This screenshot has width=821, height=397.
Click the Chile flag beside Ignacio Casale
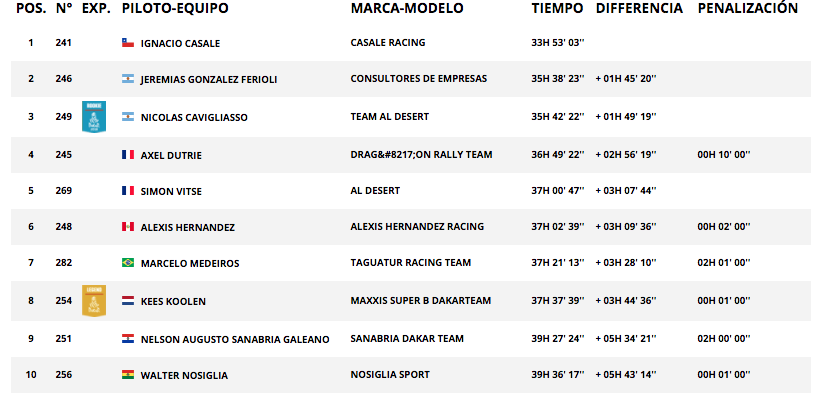click(128, 43)
